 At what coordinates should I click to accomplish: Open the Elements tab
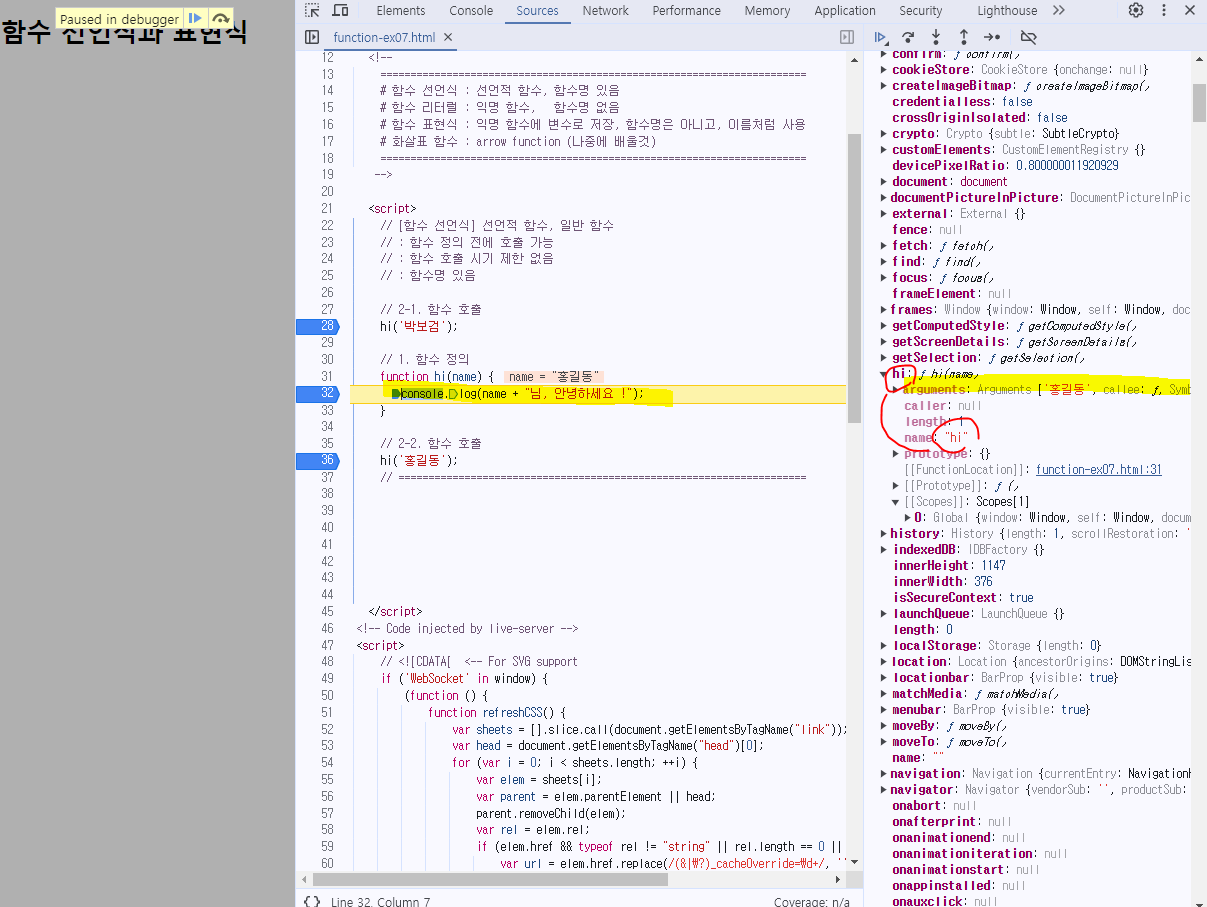pyautogui.click(x=400, y=10)
